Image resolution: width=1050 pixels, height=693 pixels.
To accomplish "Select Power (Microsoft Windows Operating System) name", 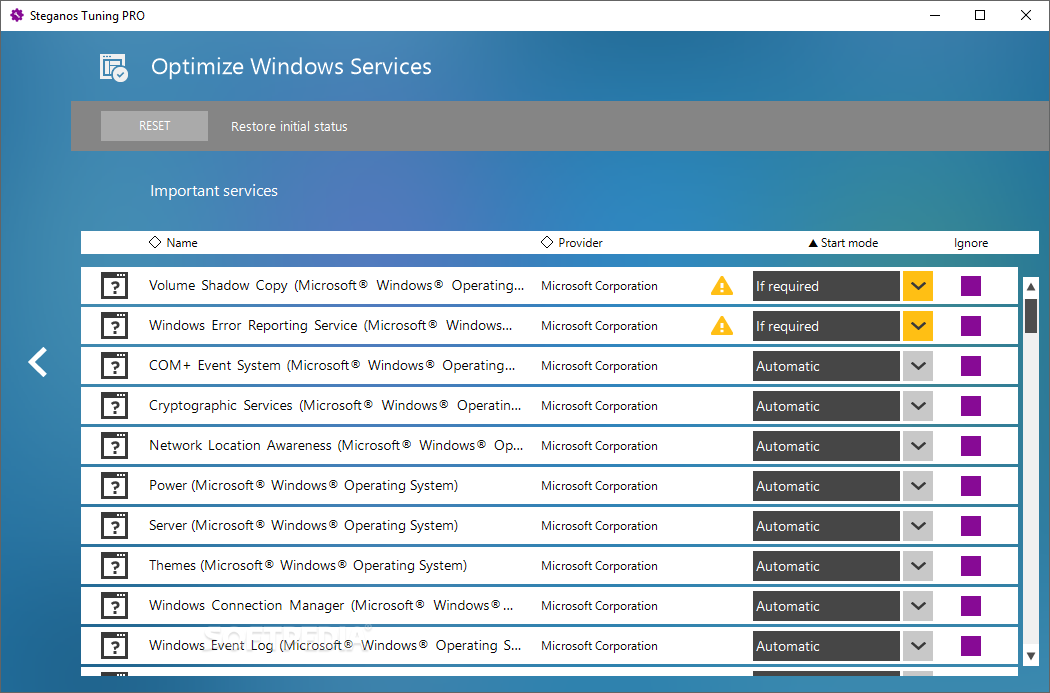I will tap(303, 485).
